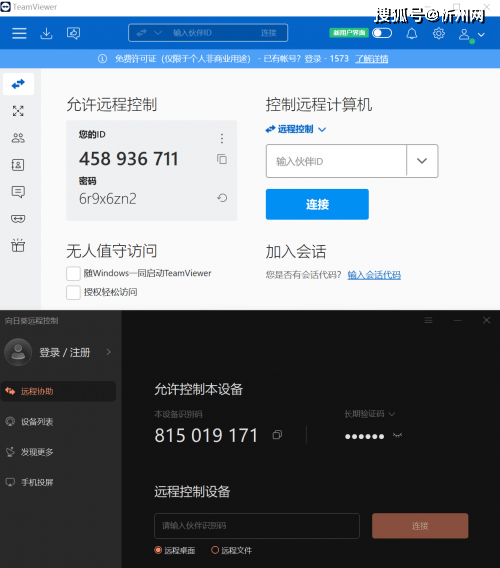500x568 pixels.
Task: Copy the TeamViewer ID 458 936 711
Action: [x=222, y=159]
